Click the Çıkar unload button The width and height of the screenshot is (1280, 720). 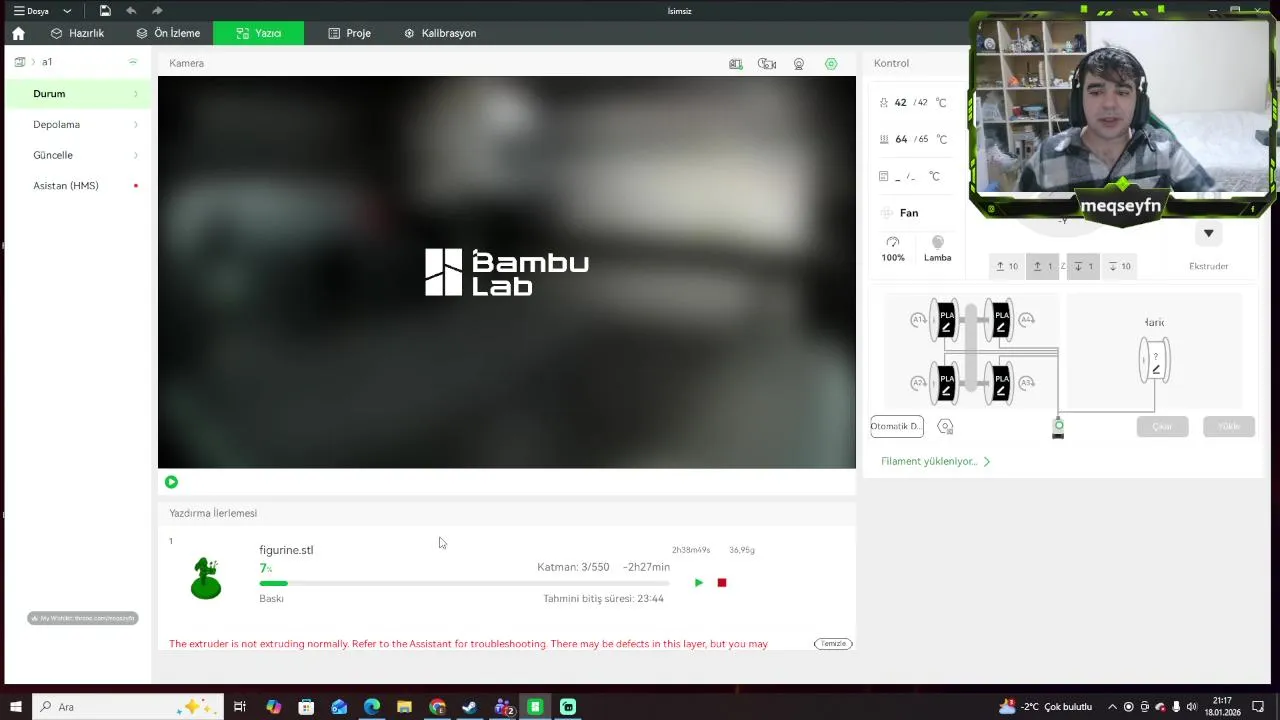pyautogui.click(x=1162, y=427)
